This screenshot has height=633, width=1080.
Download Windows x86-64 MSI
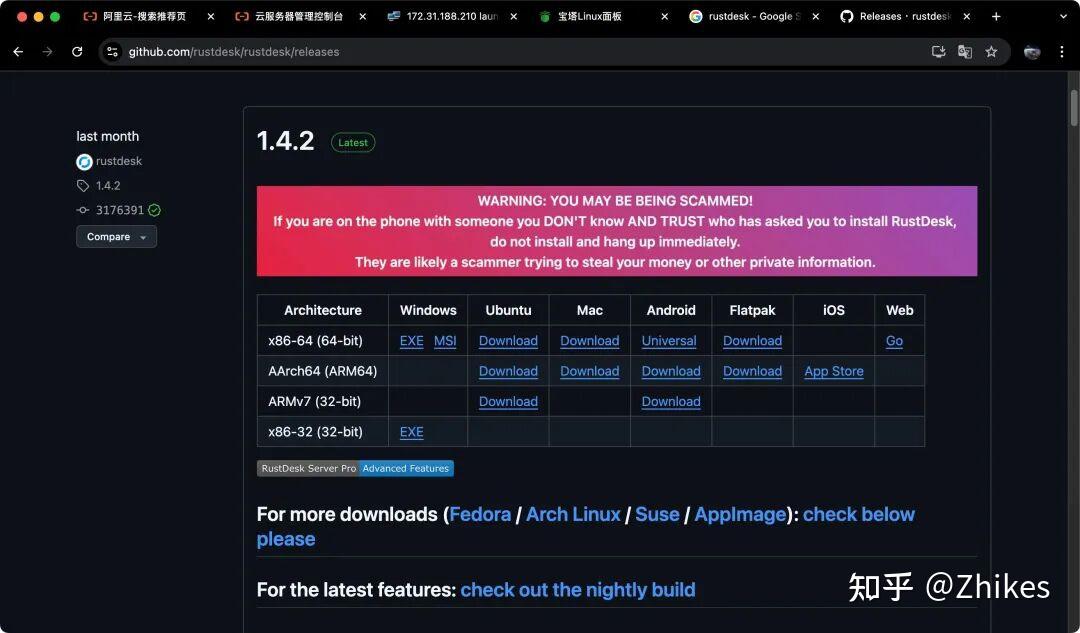click(x=445, y=341)
